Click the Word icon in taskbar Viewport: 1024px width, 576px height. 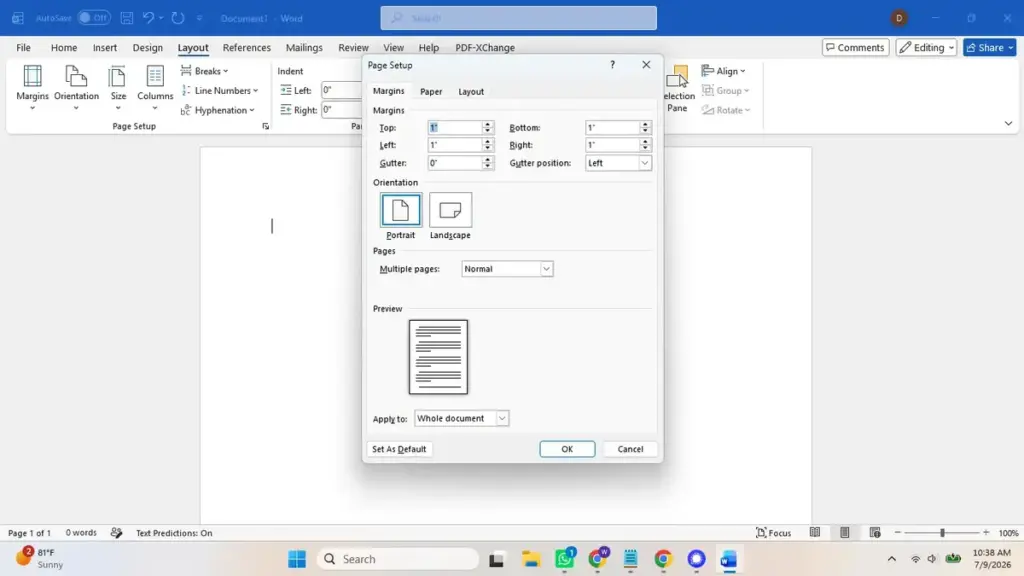pyautogui.click(x=729, y=559)
